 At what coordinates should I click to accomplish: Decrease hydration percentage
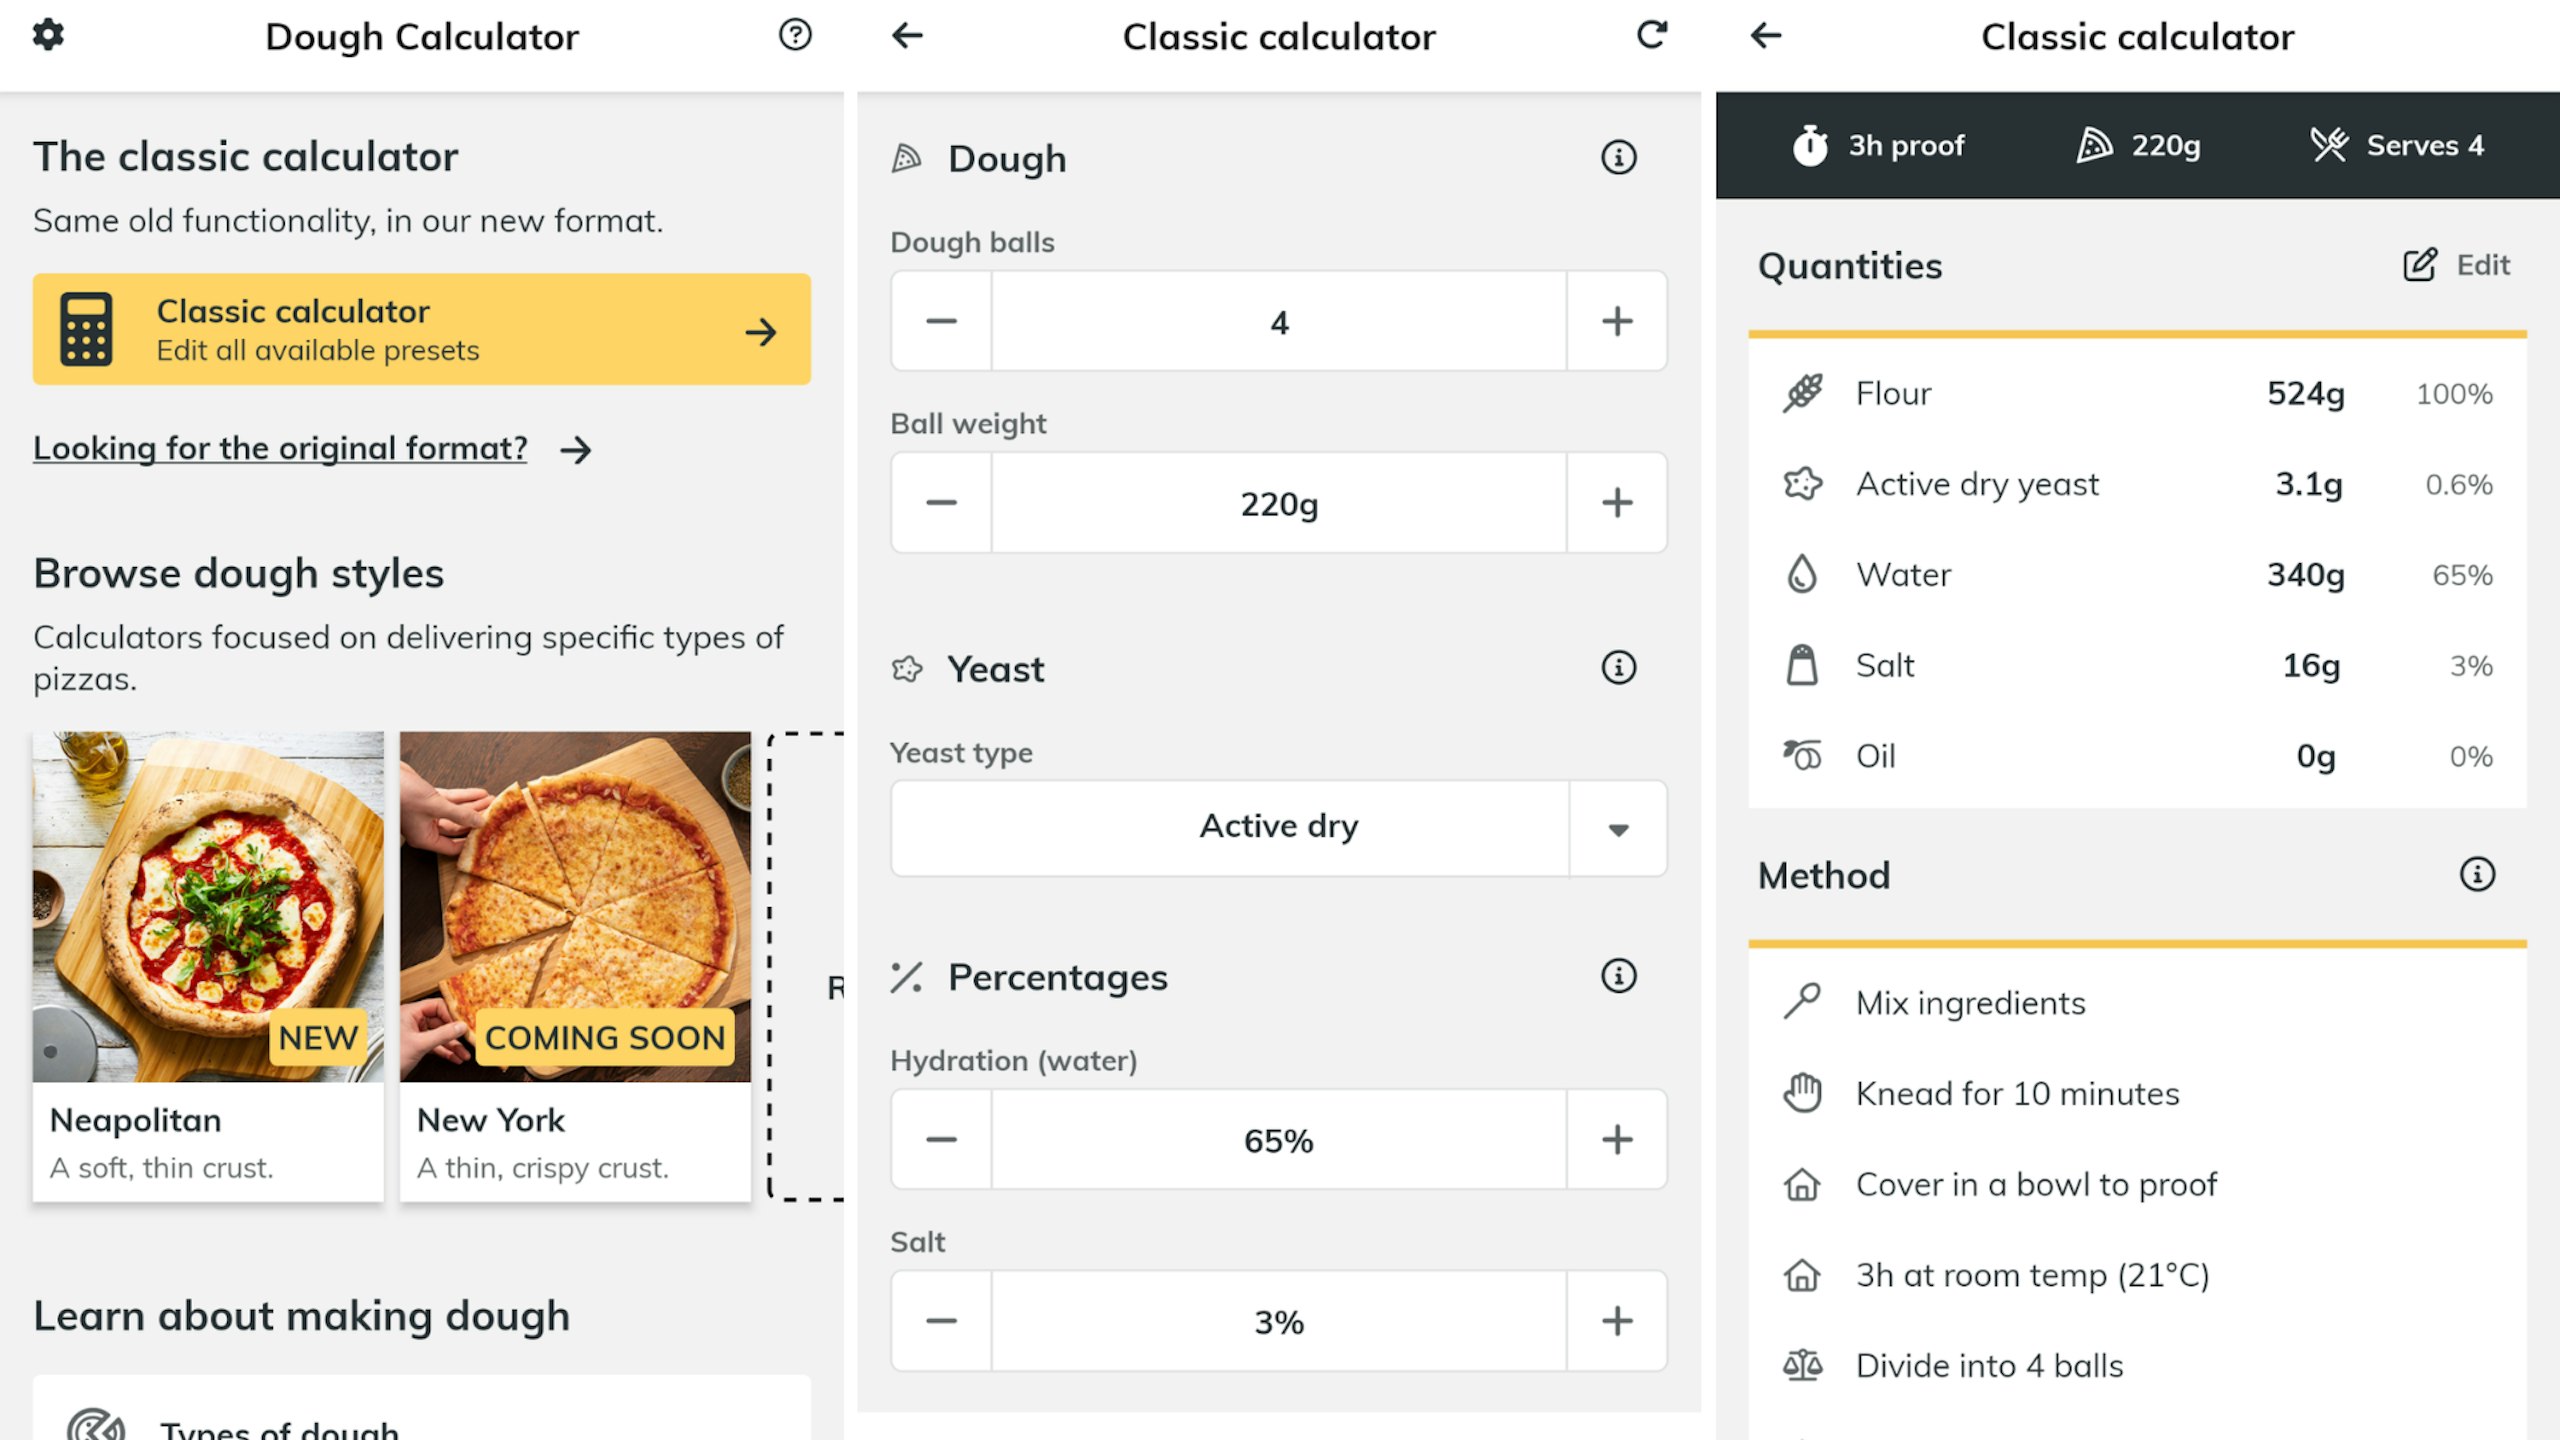[941, 1139]
